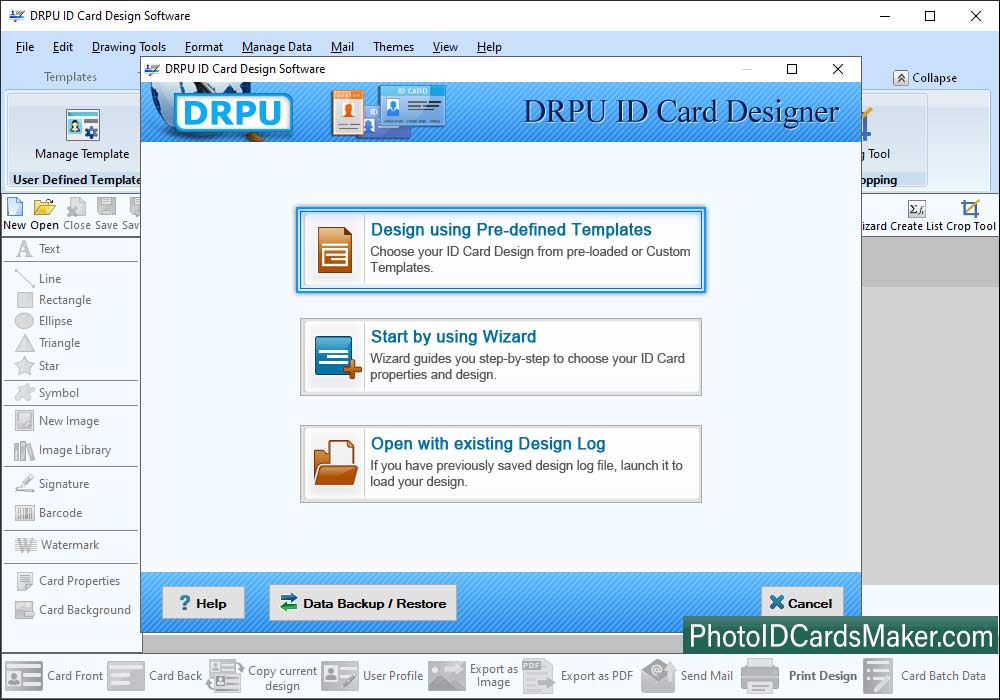Open the Themes menu
The height and width of the screenshot is (700, 1000).
pyautogui.click(x=393, y=47)
